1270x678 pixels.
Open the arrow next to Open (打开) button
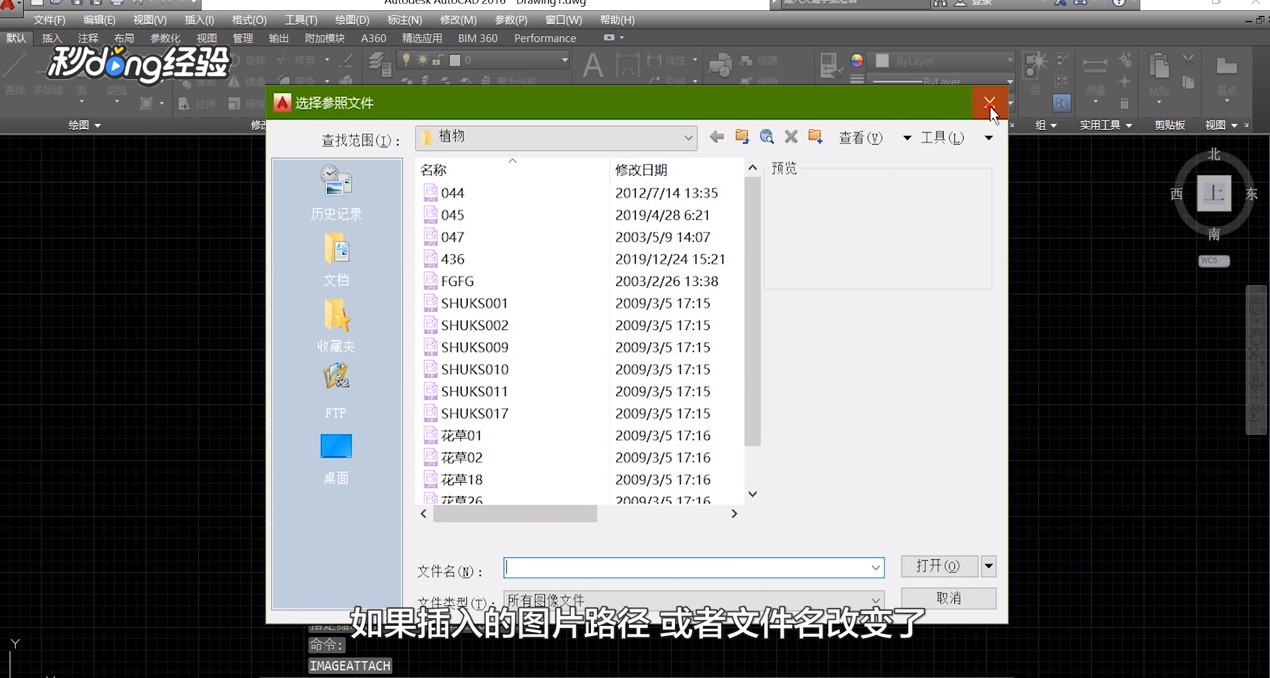point(988,566)
